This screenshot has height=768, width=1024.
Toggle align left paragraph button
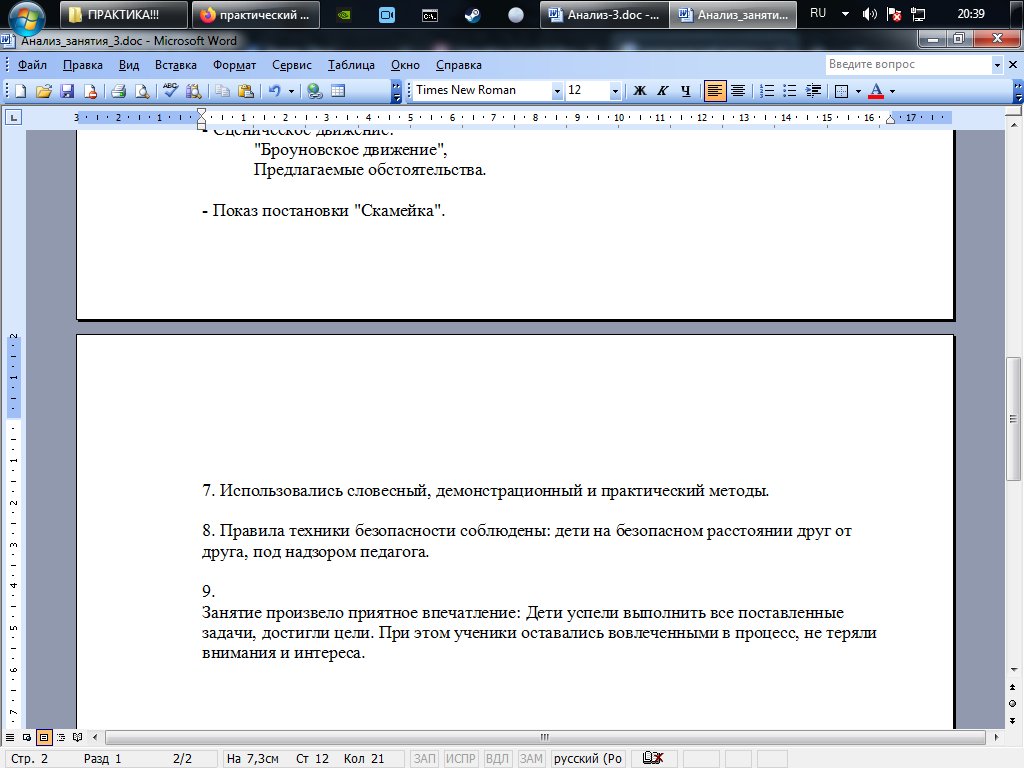(x=714, y=91)
